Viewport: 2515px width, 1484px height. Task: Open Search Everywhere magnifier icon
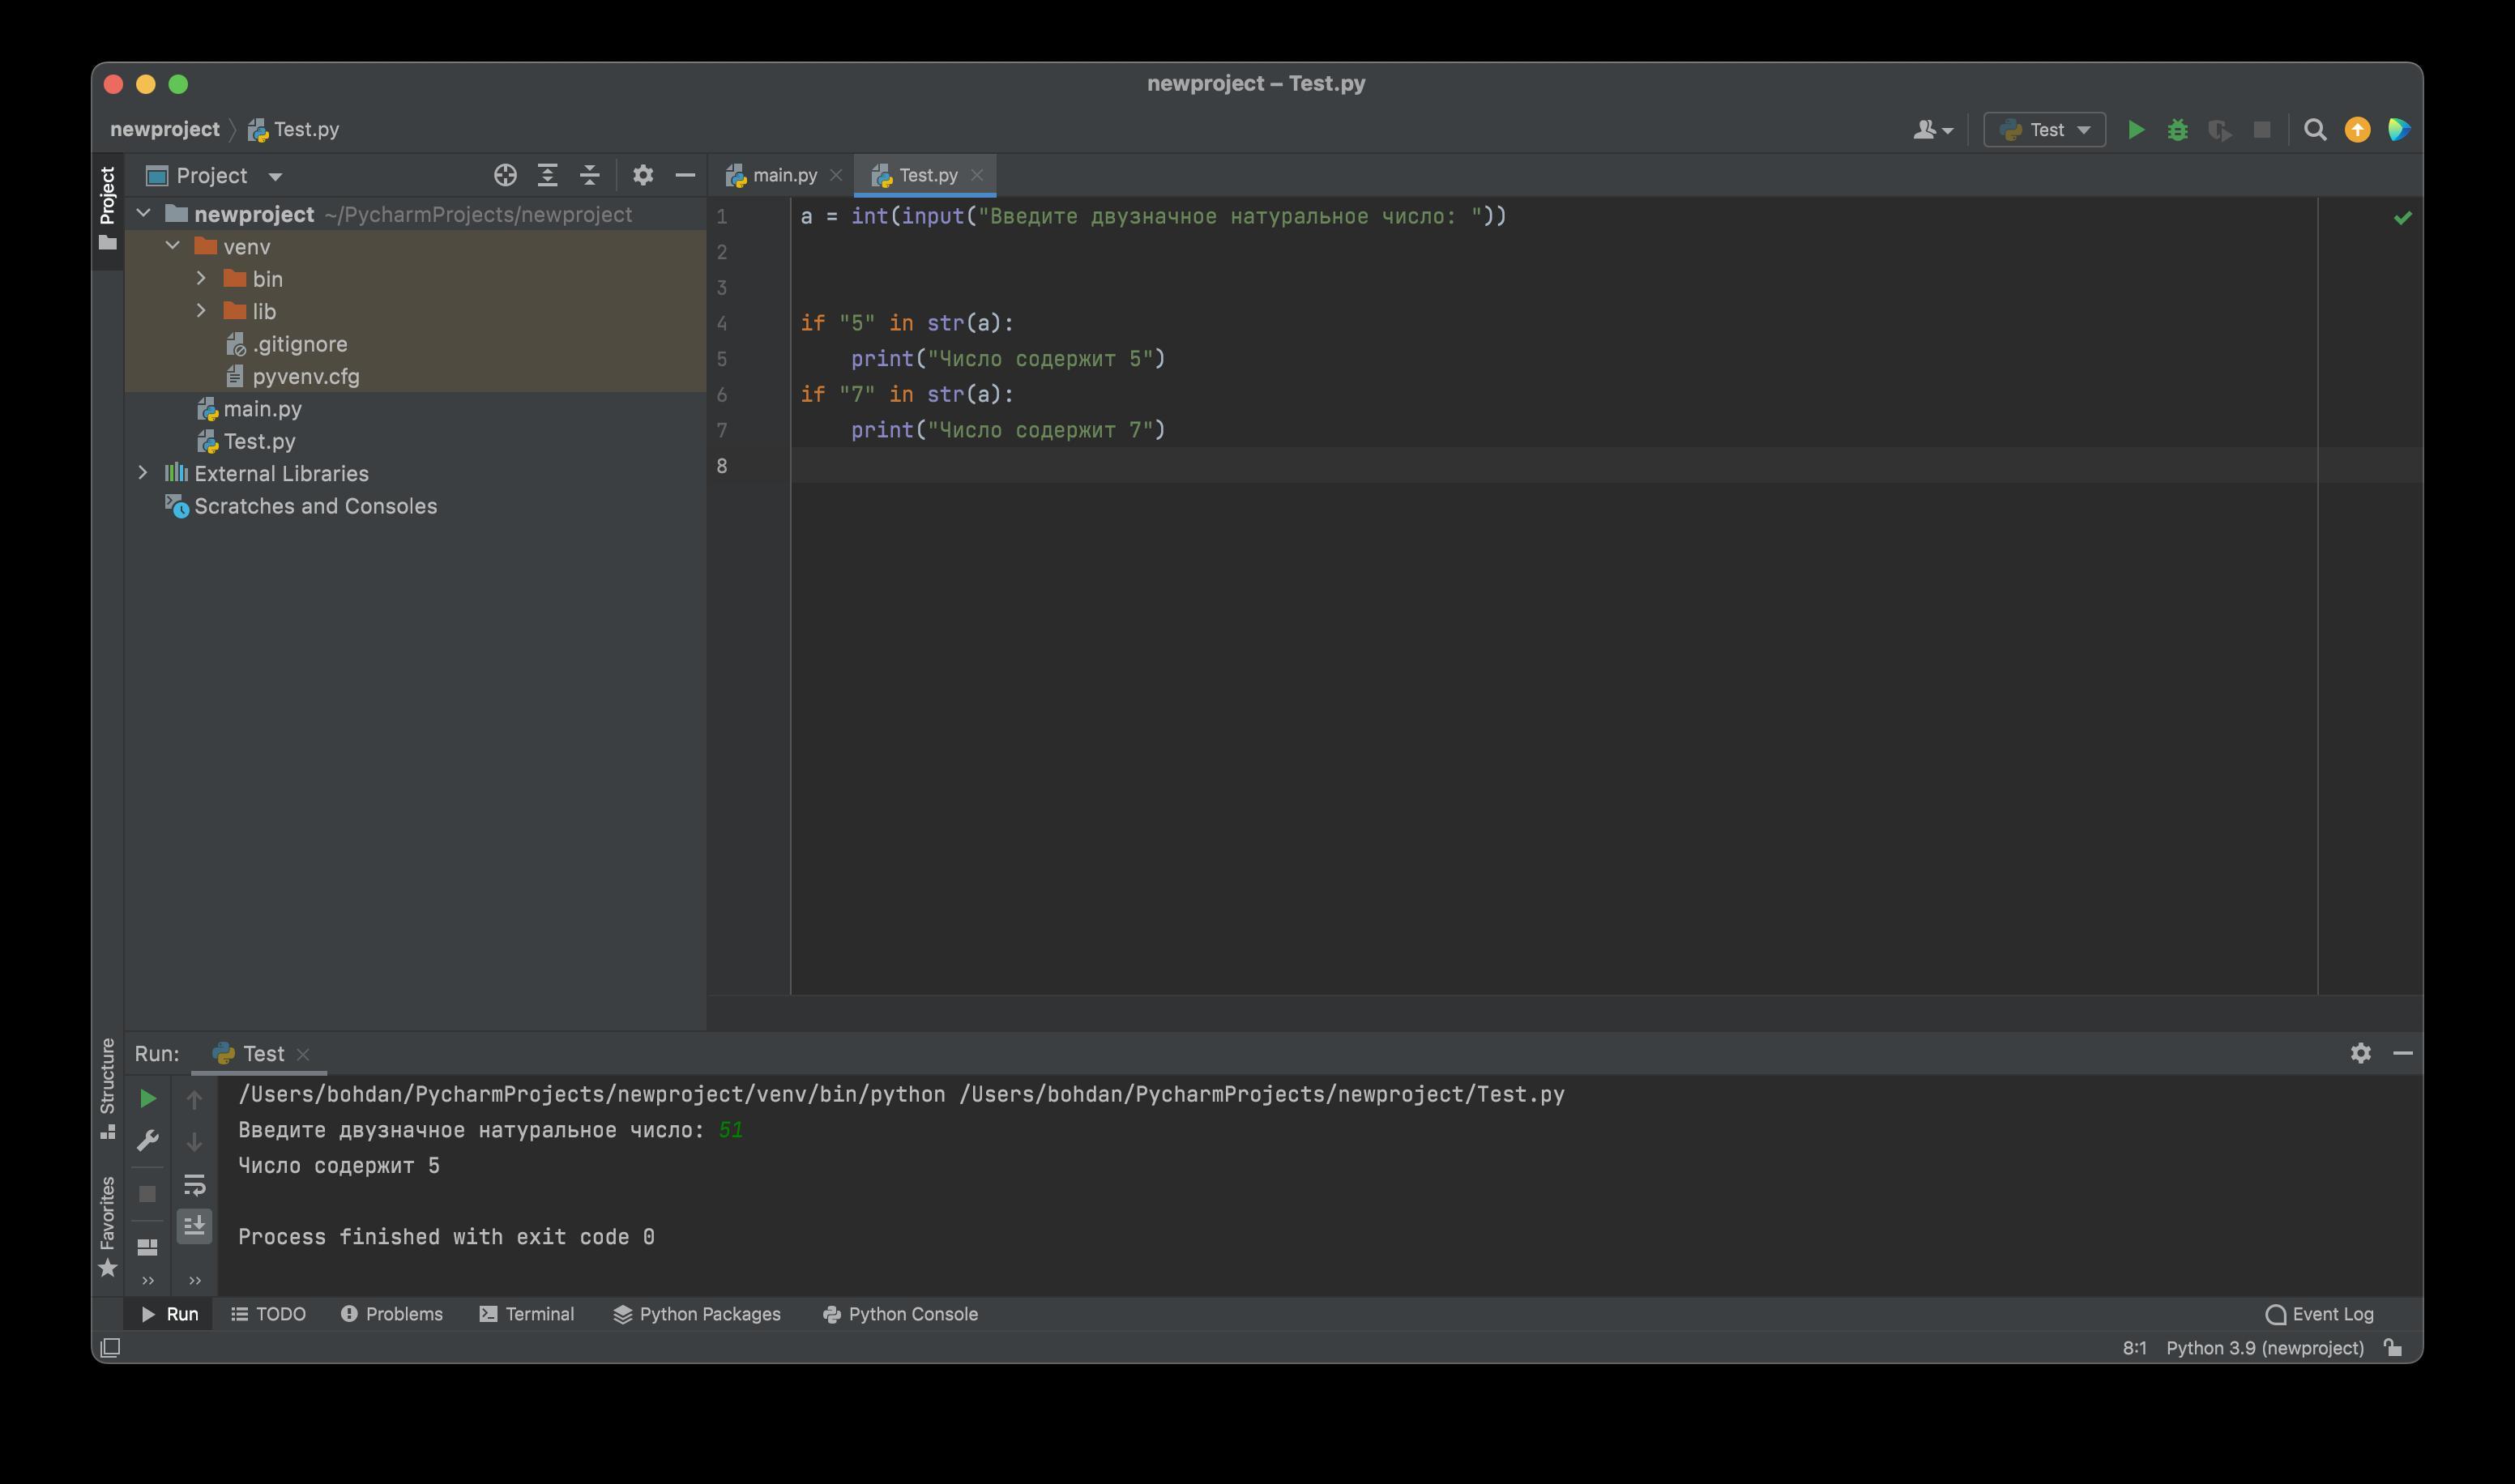point(2314,130)
